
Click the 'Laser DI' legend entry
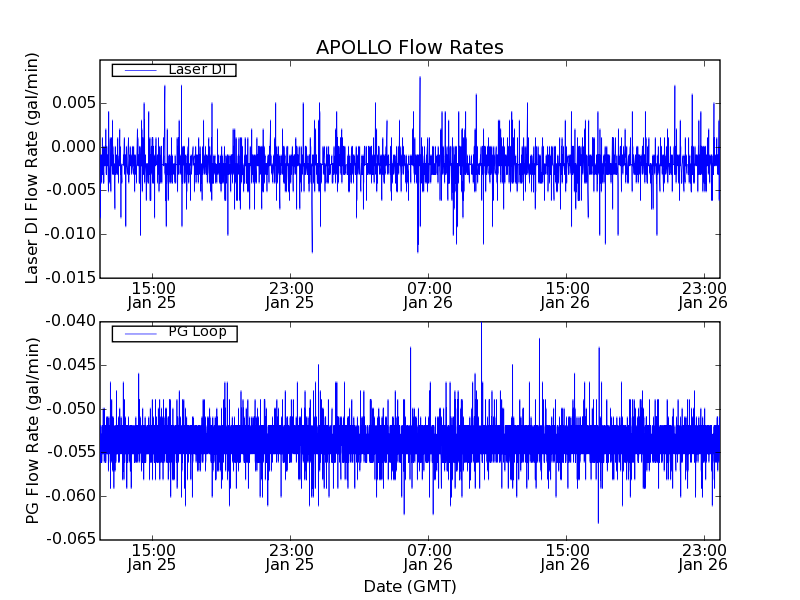174,69
